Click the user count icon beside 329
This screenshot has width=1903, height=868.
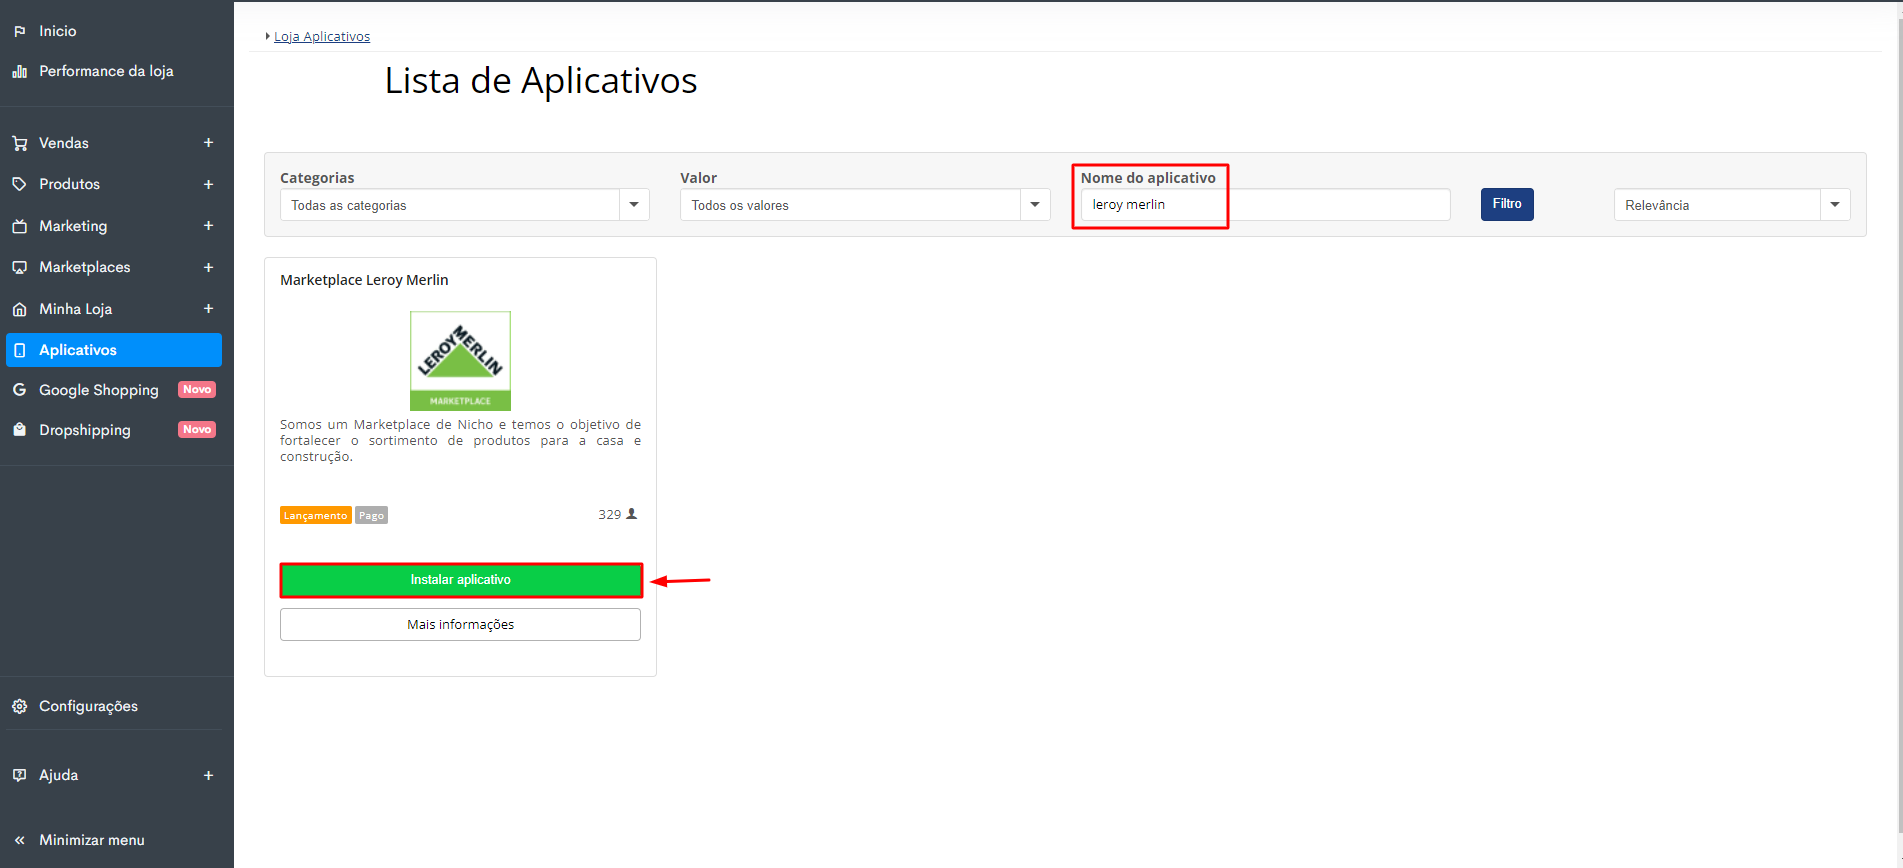click(x=631, y=514)
